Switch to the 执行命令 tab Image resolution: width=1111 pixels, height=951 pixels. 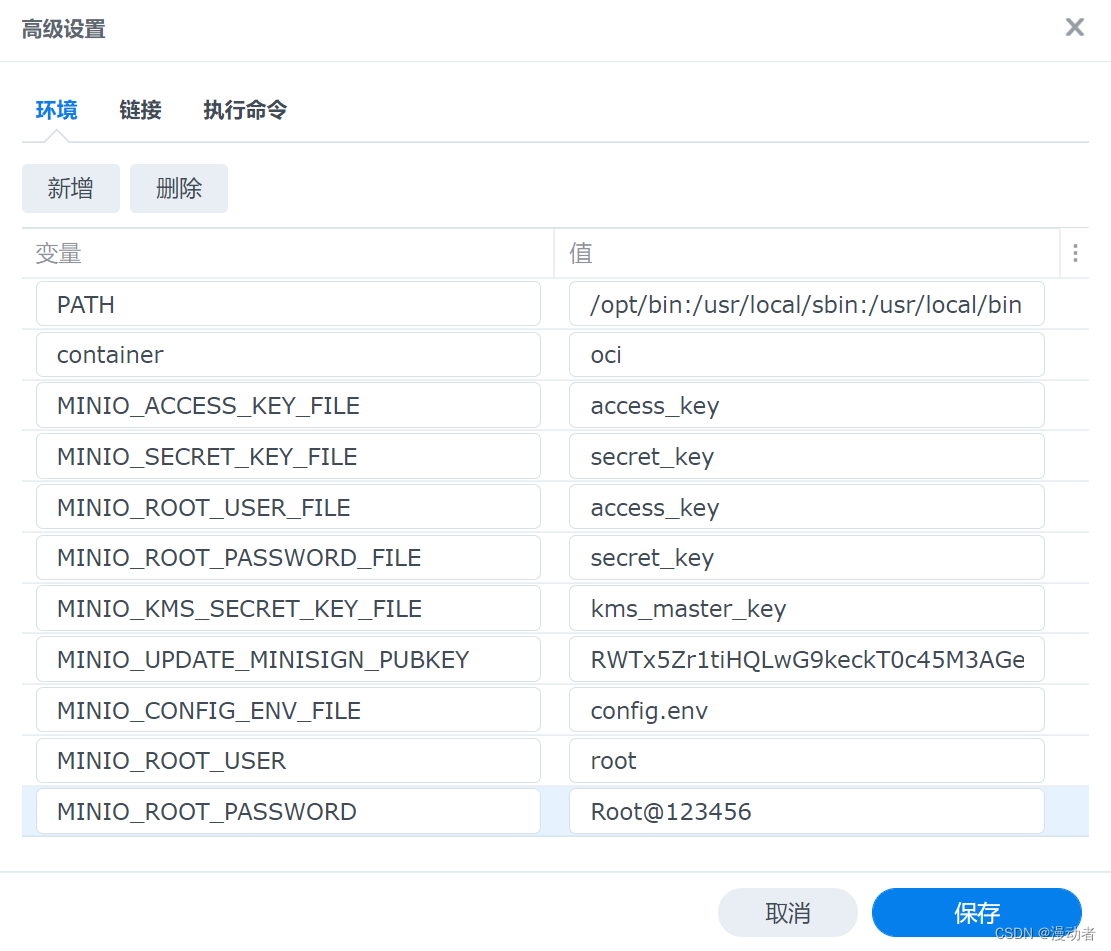point(244,110)
